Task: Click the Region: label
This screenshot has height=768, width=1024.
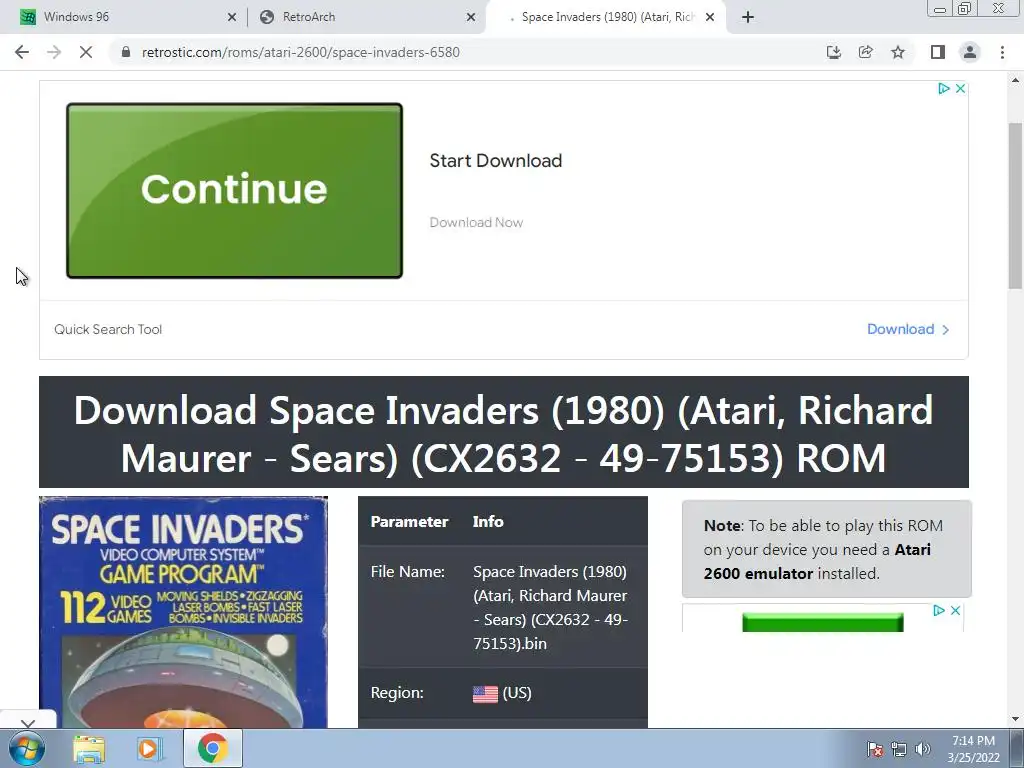Action: (x=397, y=693)
